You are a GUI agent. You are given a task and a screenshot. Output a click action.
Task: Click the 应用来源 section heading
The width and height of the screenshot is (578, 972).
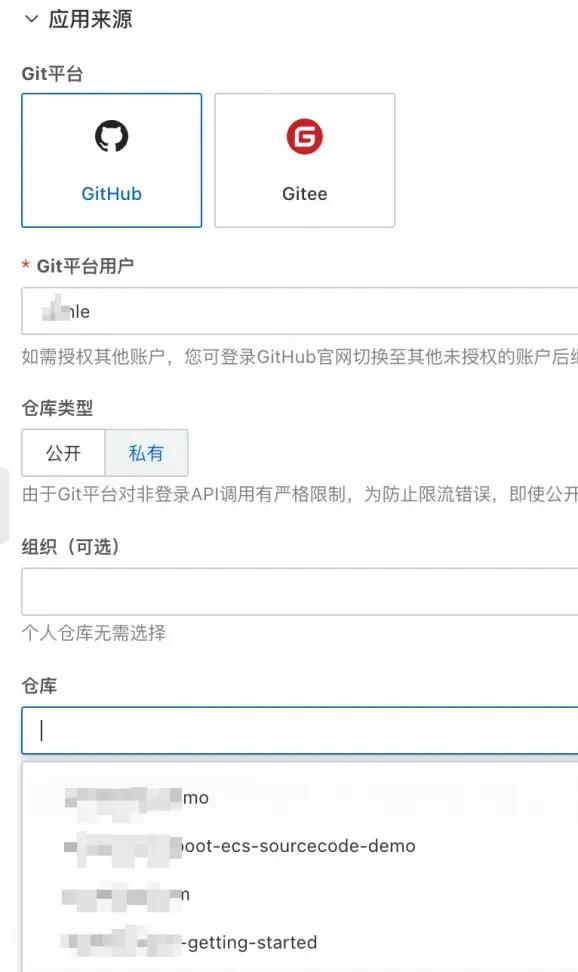point(91,19)
